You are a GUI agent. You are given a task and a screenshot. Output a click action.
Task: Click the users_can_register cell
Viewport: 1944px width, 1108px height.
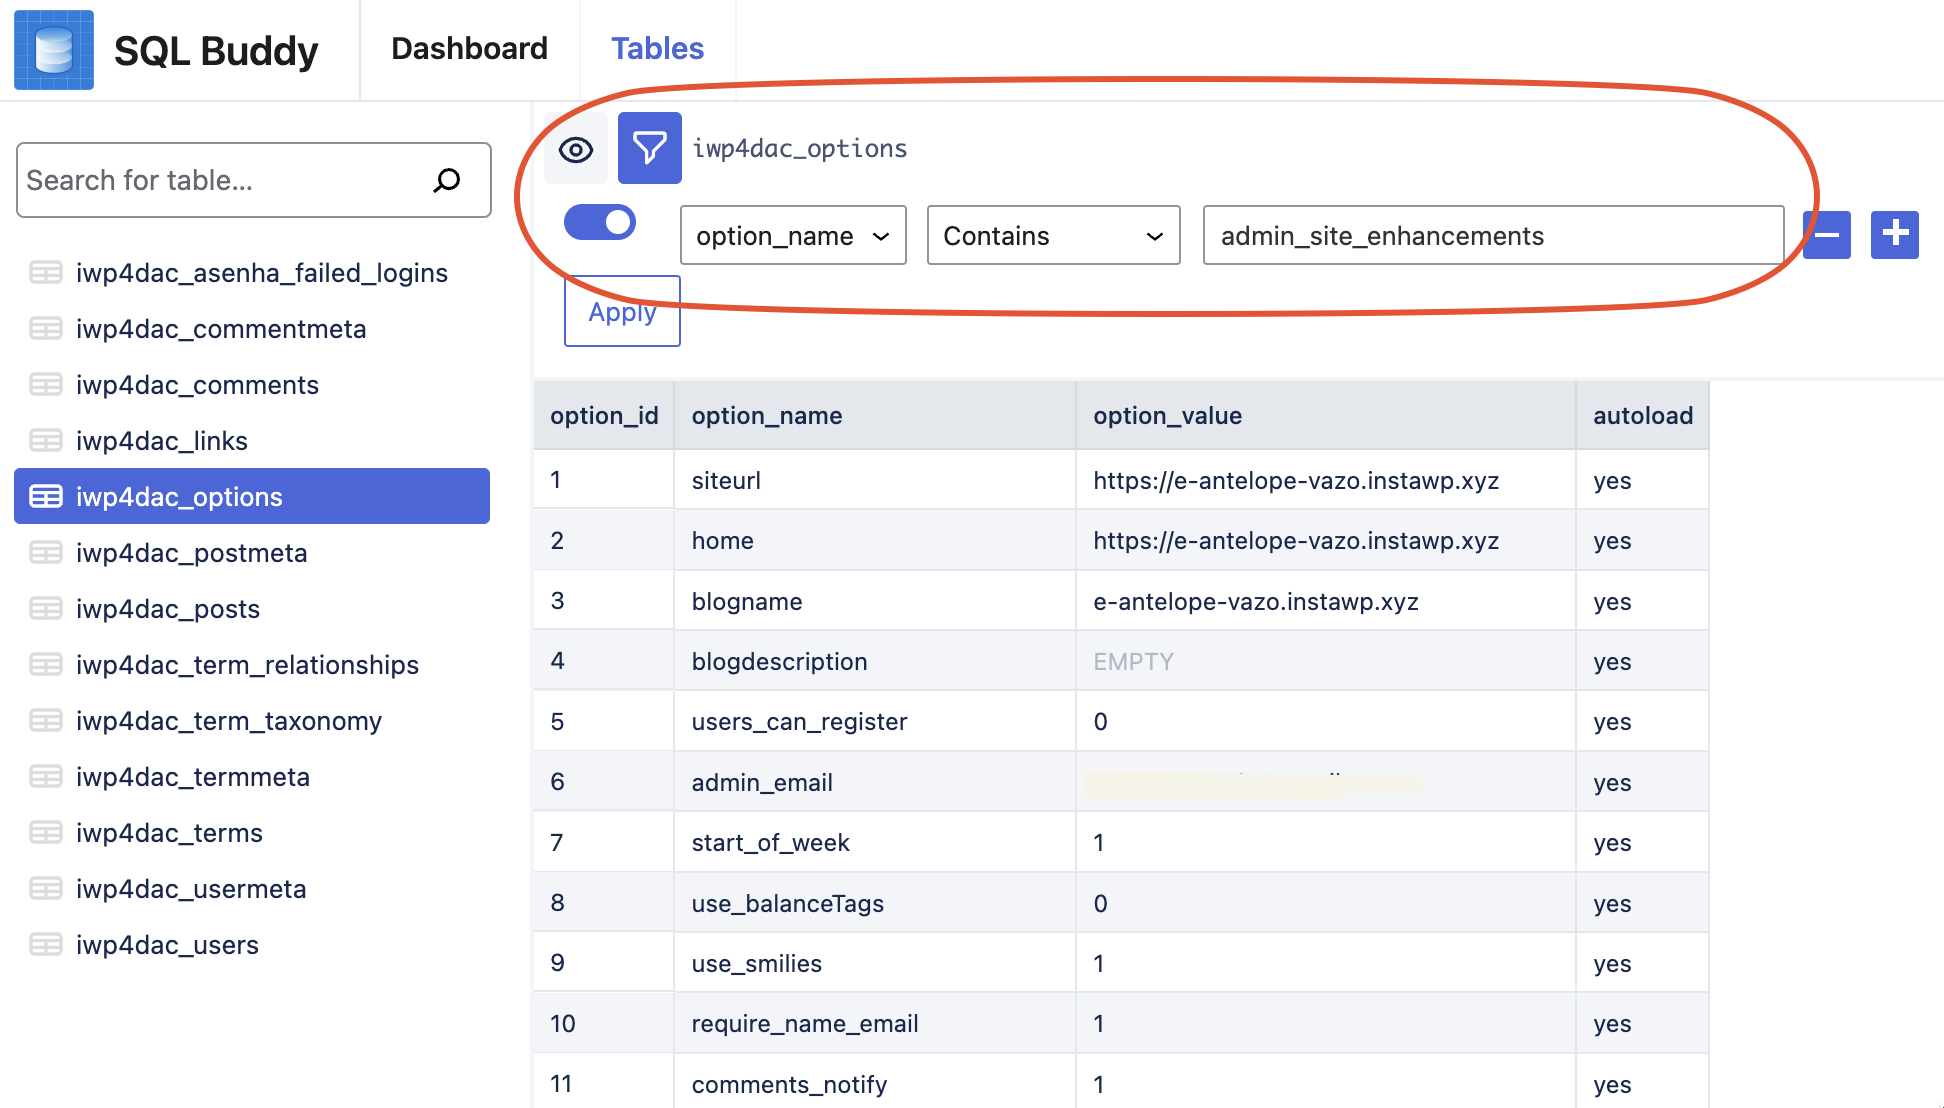pyautogui.click(x=875, y=721)
